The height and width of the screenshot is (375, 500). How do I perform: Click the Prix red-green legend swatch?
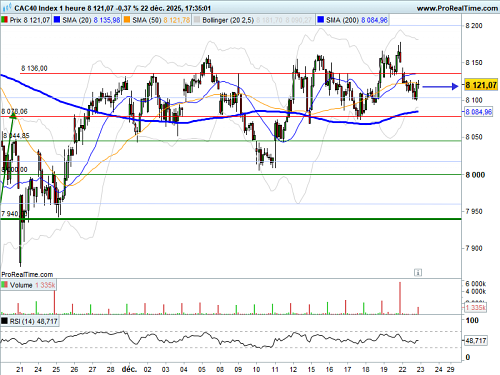[x=4, y=20]
